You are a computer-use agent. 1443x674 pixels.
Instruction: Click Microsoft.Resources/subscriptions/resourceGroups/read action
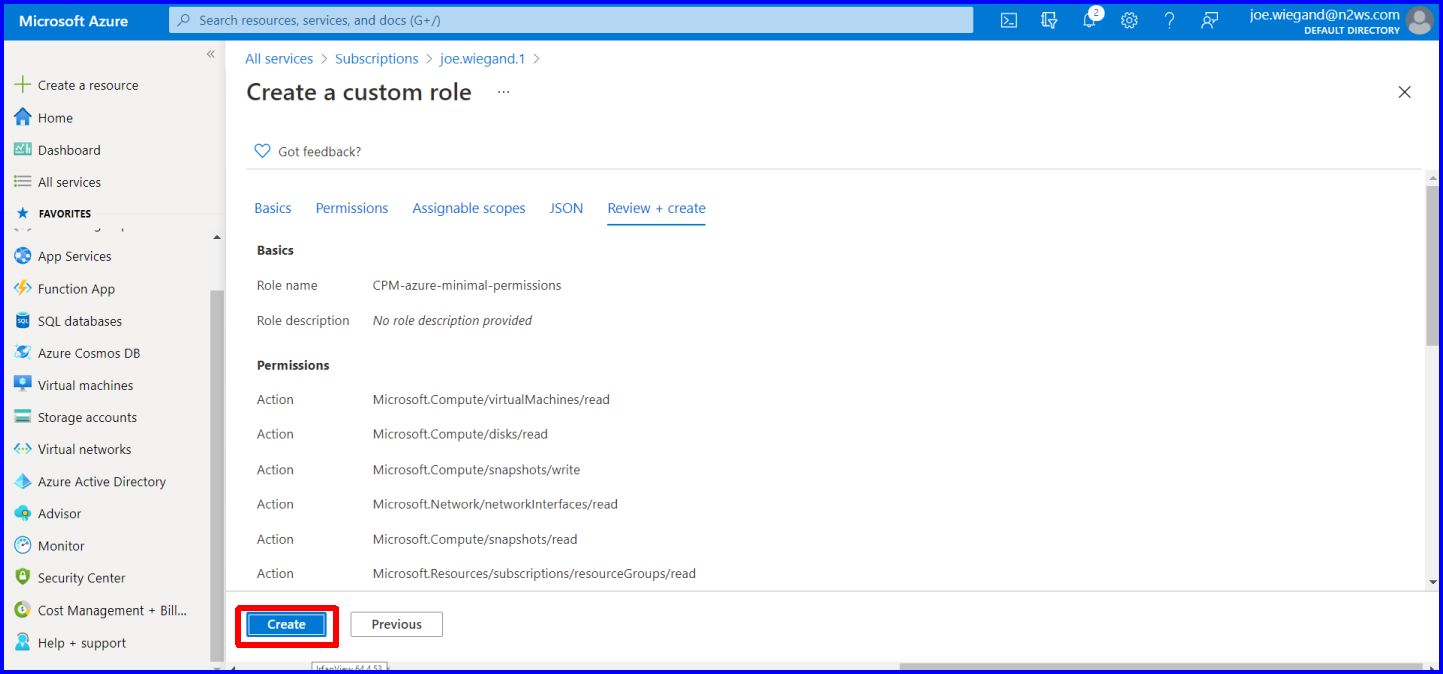click(x=534, y=573)
